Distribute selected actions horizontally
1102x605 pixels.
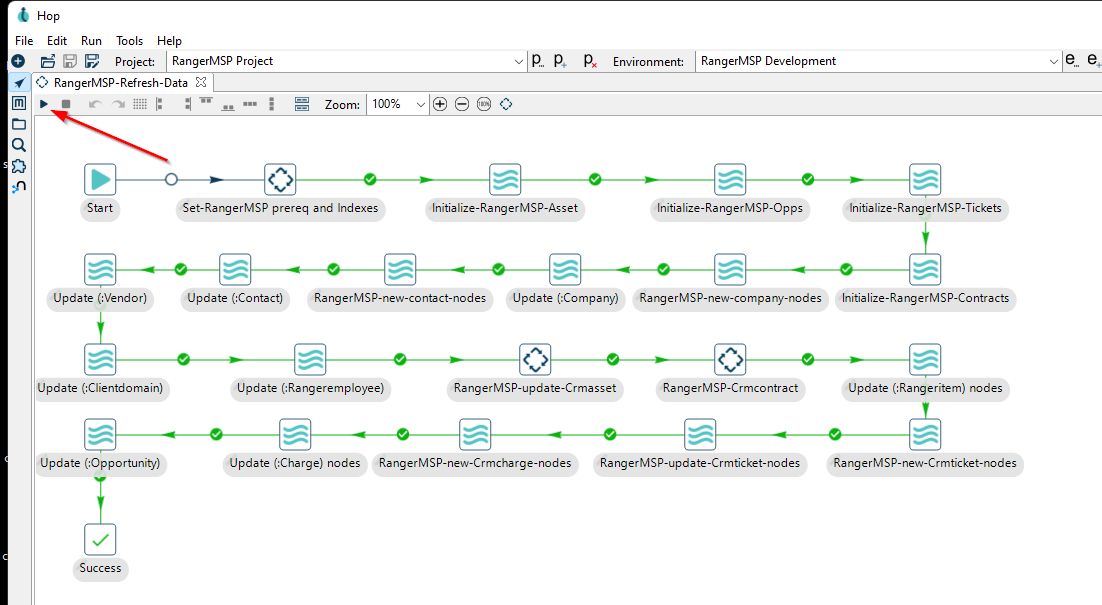(x=249, y=104)
